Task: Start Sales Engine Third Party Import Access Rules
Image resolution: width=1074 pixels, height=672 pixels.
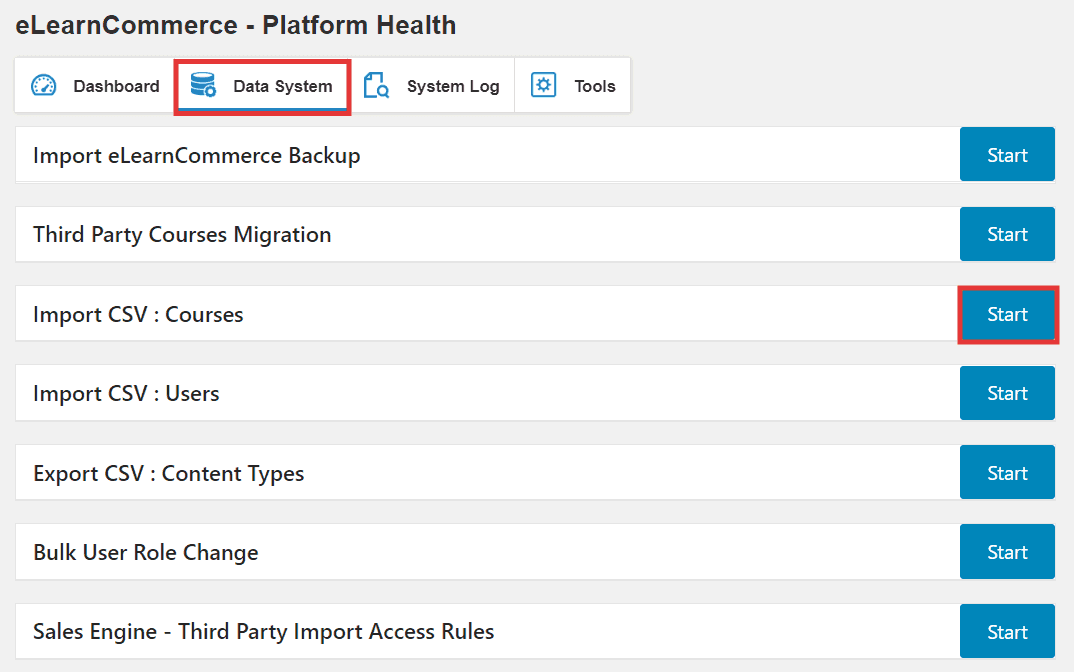Action: pos(1007,632)
